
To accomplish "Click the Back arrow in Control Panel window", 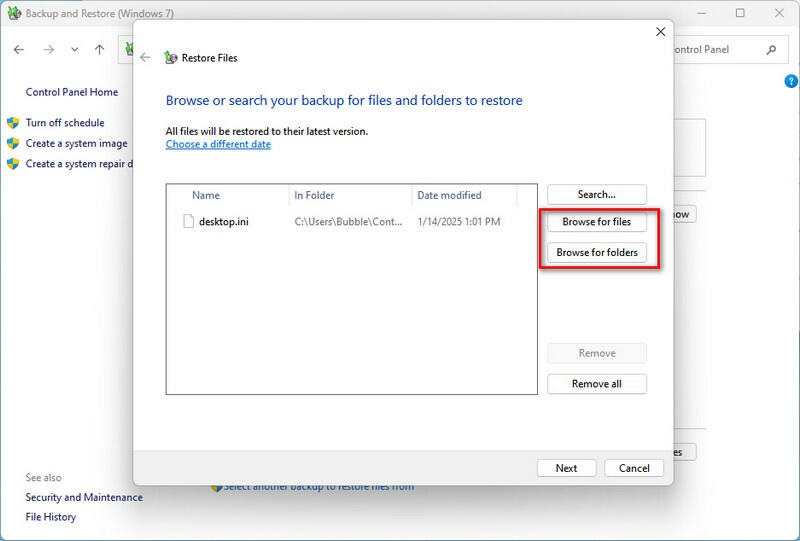I will tap(19, 49).
